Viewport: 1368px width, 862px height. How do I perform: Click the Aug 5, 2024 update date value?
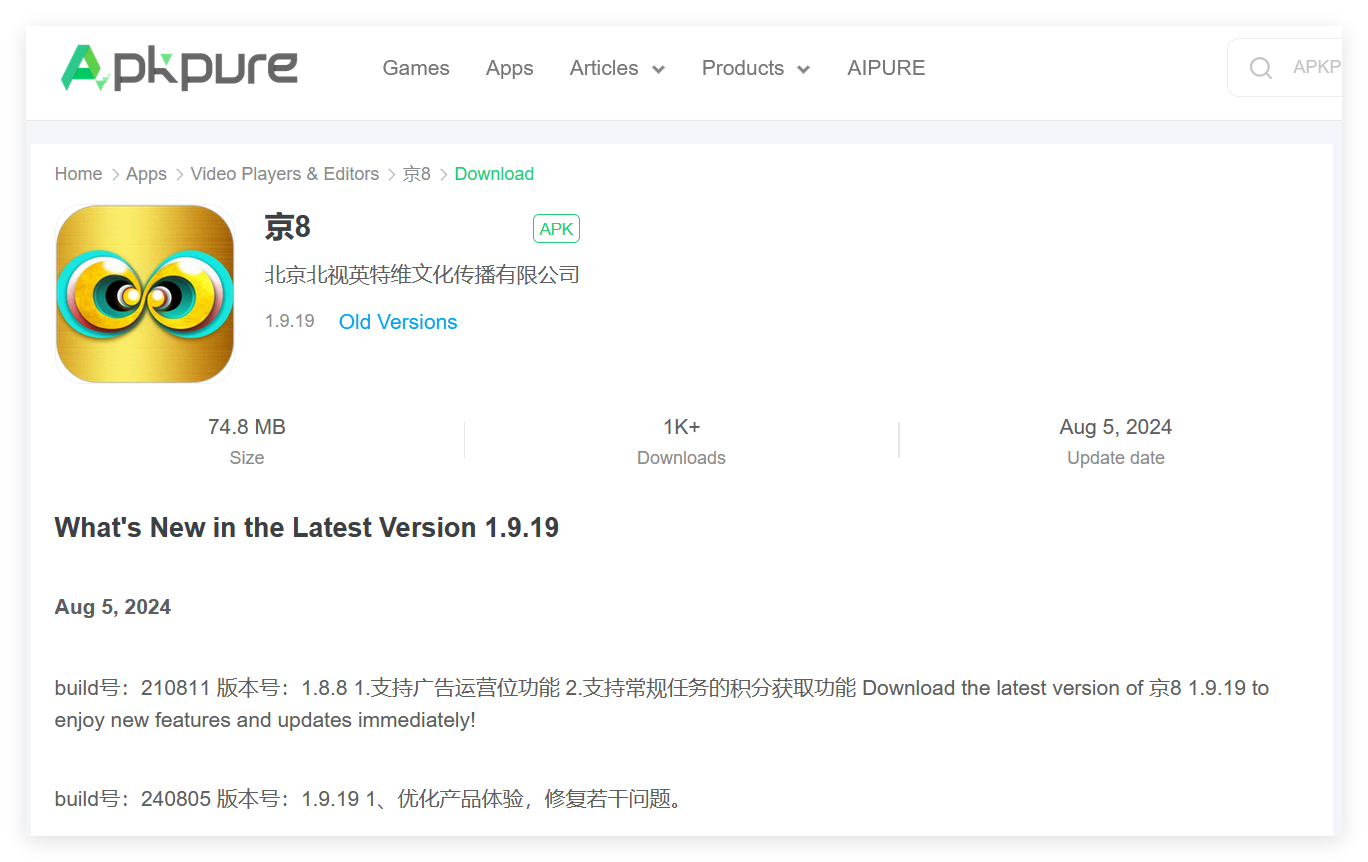tap(1116, 427)
